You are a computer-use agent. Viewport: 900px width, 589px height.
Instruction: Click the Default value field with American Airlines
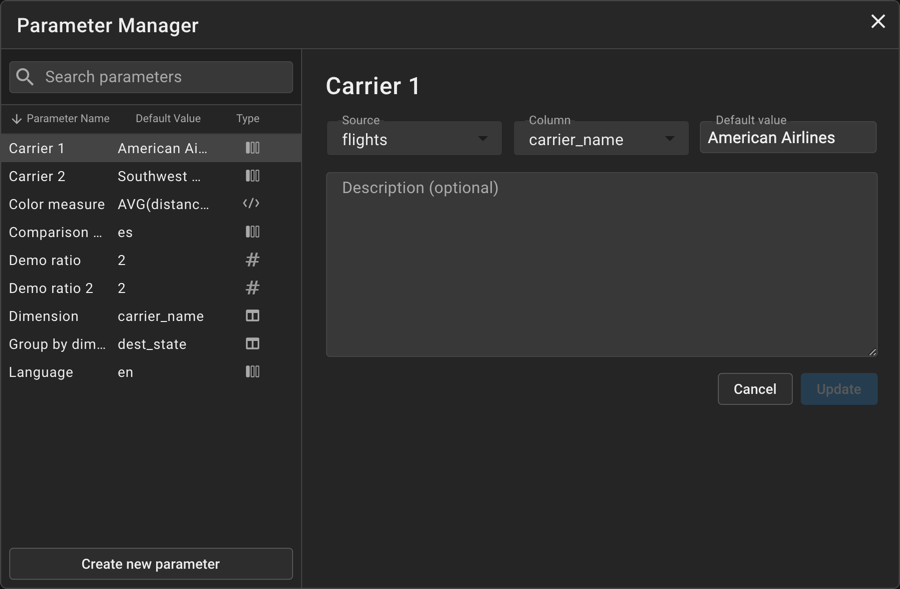[x=788, y=138]
